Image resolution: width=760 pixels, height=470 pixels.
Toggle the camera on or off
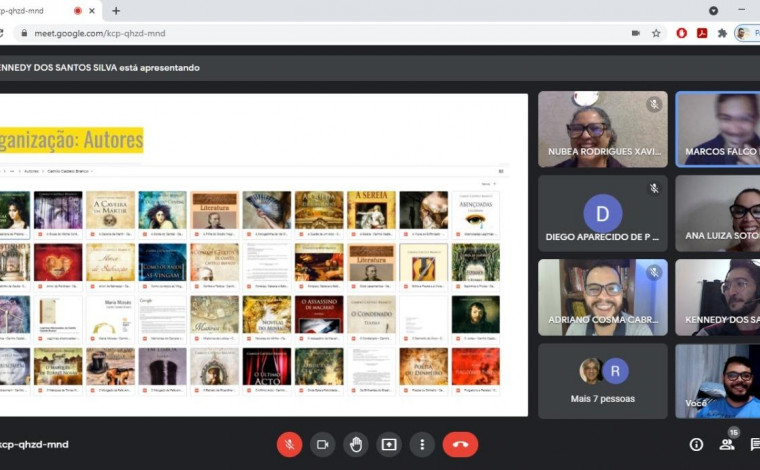322,445
